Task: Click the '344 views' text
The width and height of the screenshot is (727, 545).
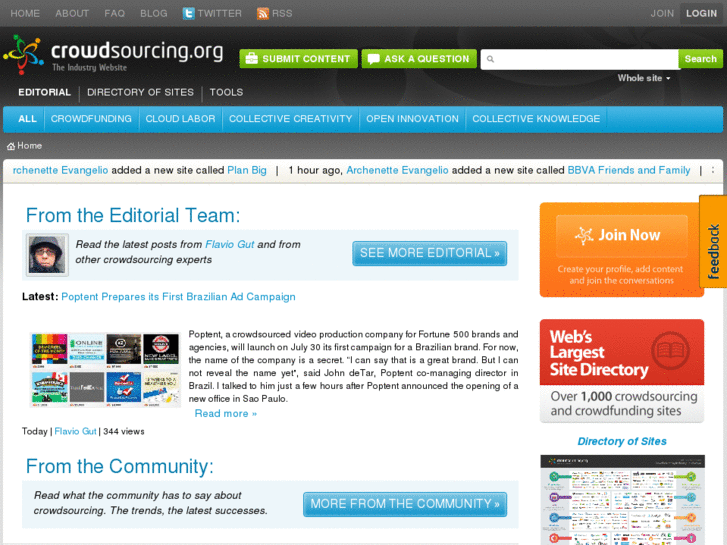Action: (124, 431)
